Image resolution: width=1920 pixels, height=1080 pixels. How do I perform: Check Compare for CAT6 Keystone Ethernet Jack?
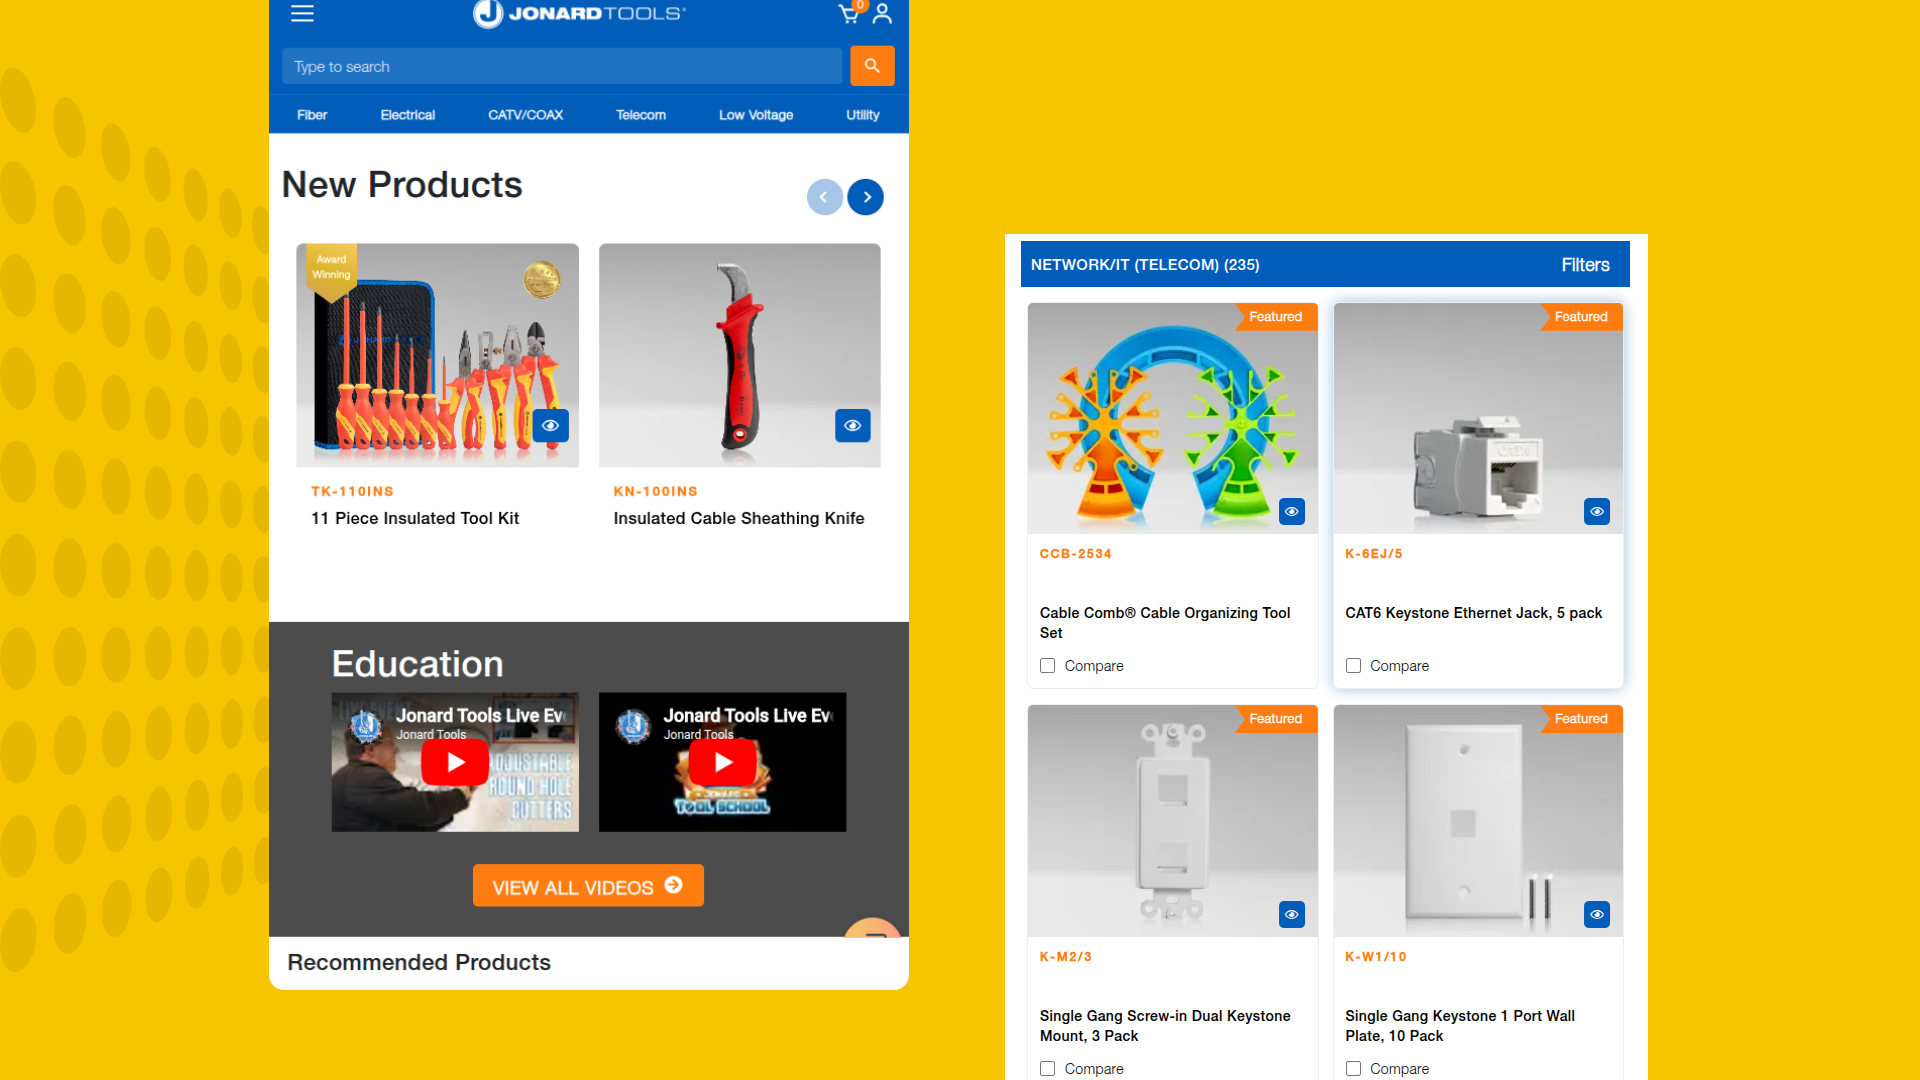click(x=1353, y=666)
